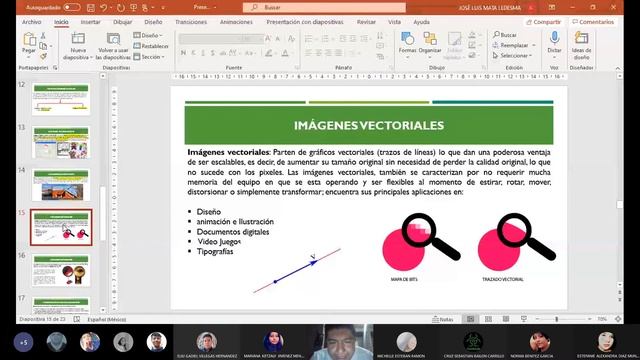Switch to Reading view icon
This screenshot has width=640, height=360.
[x=506, y=319]
